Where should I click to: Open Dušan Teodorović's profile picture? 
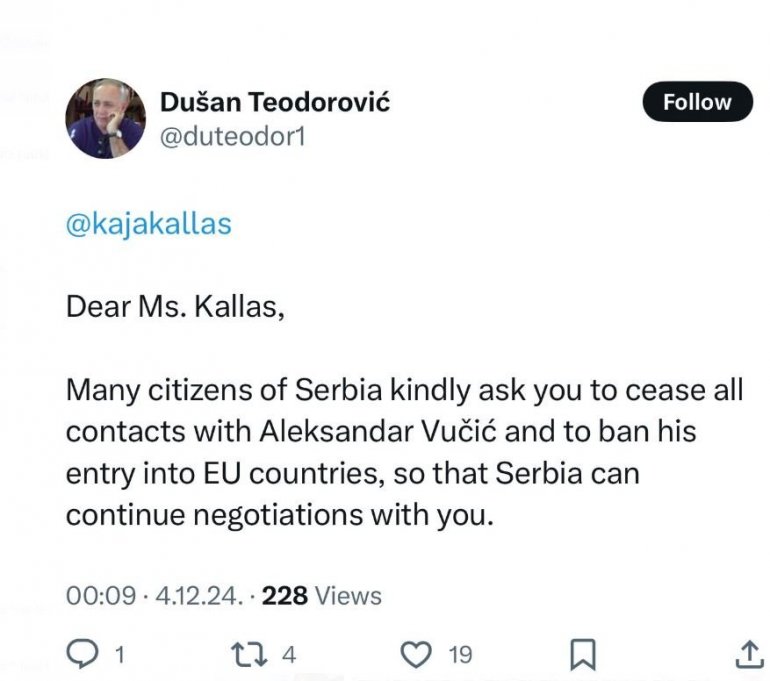[106, 118]
